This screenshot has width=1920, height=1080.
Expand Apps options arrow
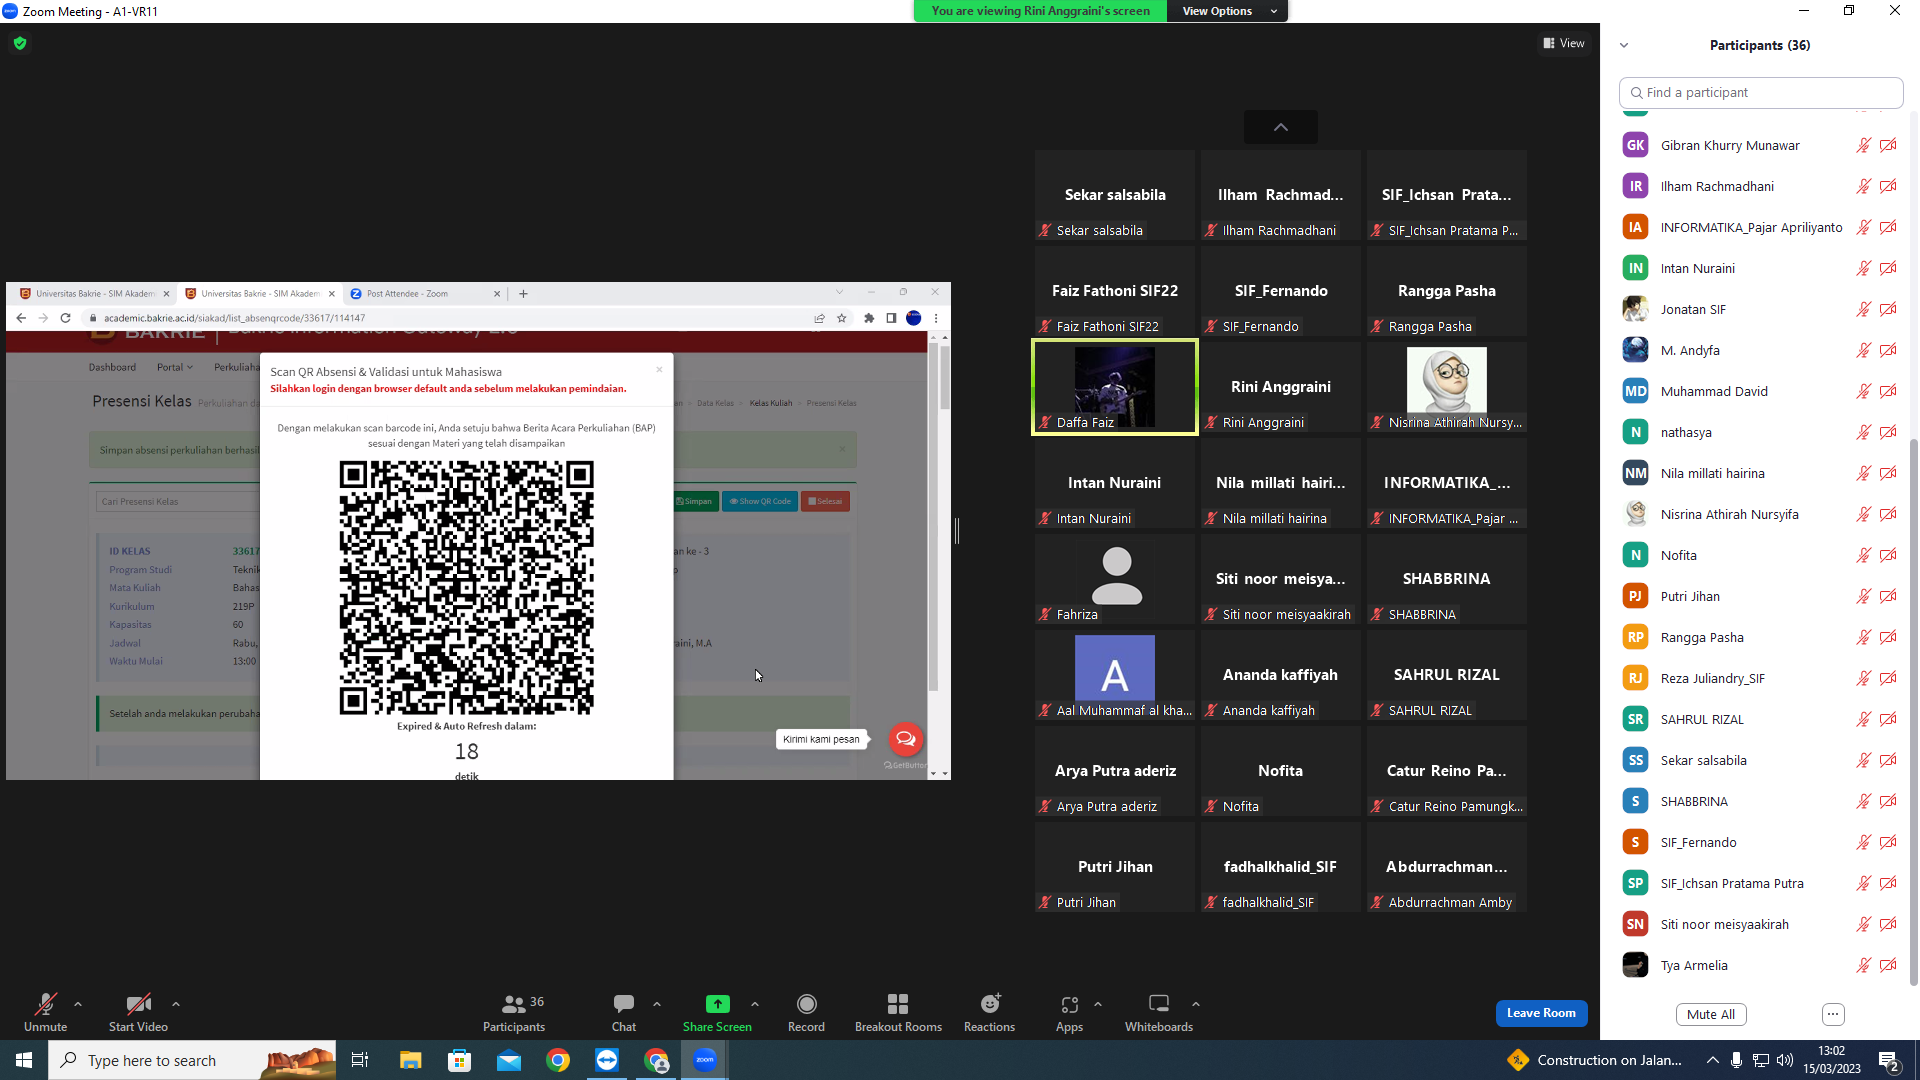(x=1098, y=1004)
